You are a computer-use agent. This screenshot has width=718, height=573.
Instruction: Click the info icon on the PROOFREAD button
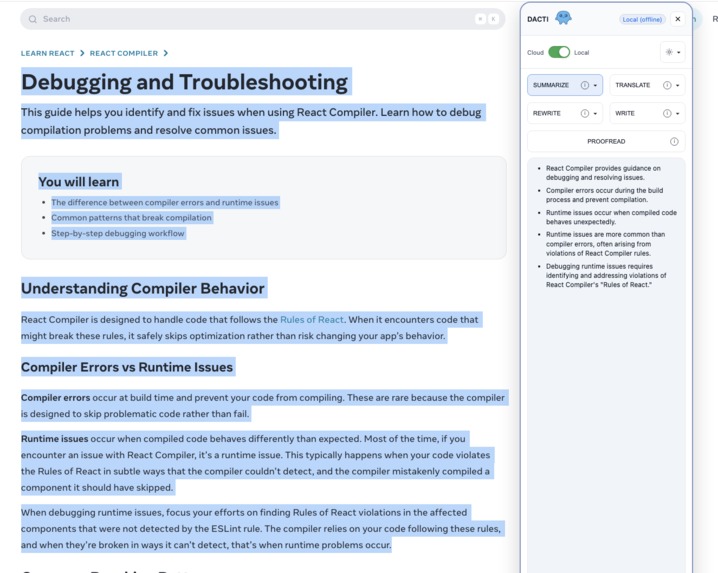pos(674,142)
